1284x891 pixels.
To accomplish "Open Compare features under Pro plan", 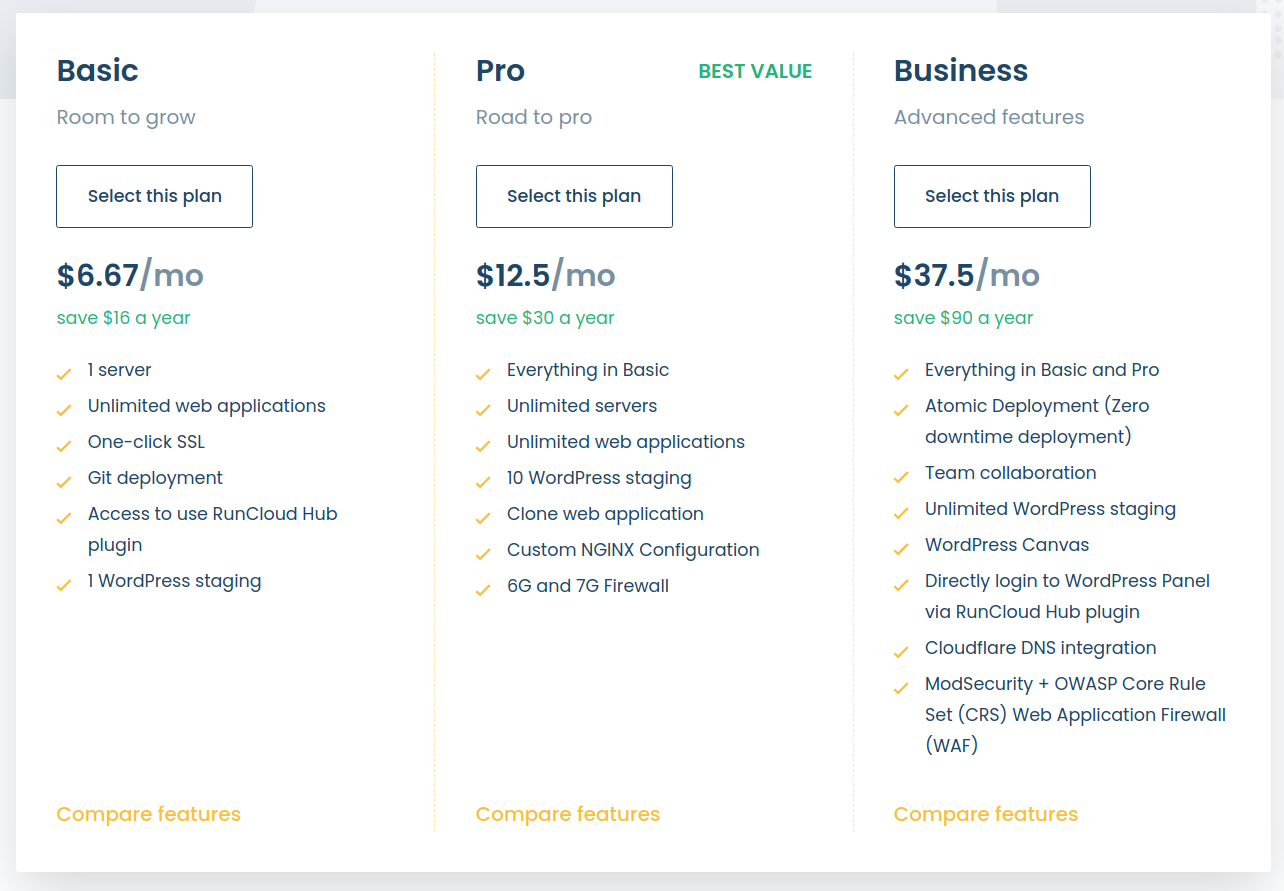I will click(567, 814).
